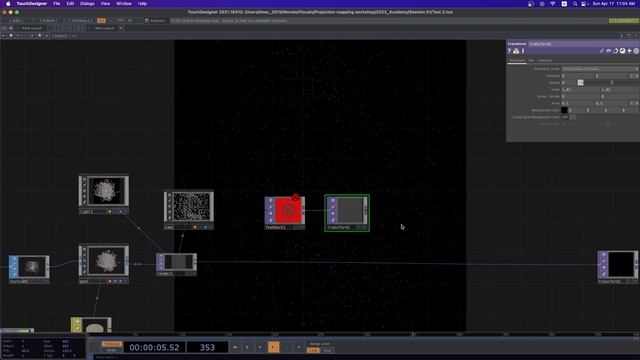
Task: Select the transform2 node
Action: (x=347, y=213)
